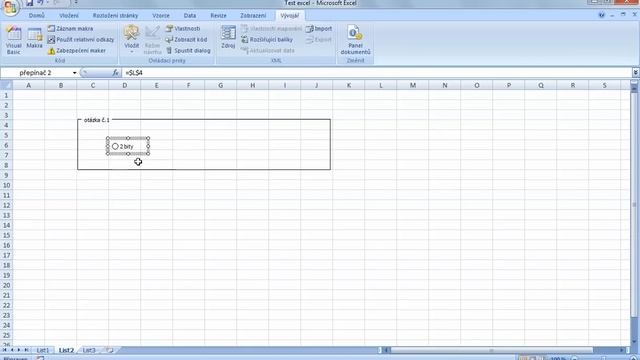Open the Name Box dropdown arrow
The height and width of the screenshot is (360, 640).
[x=75, y=73]
